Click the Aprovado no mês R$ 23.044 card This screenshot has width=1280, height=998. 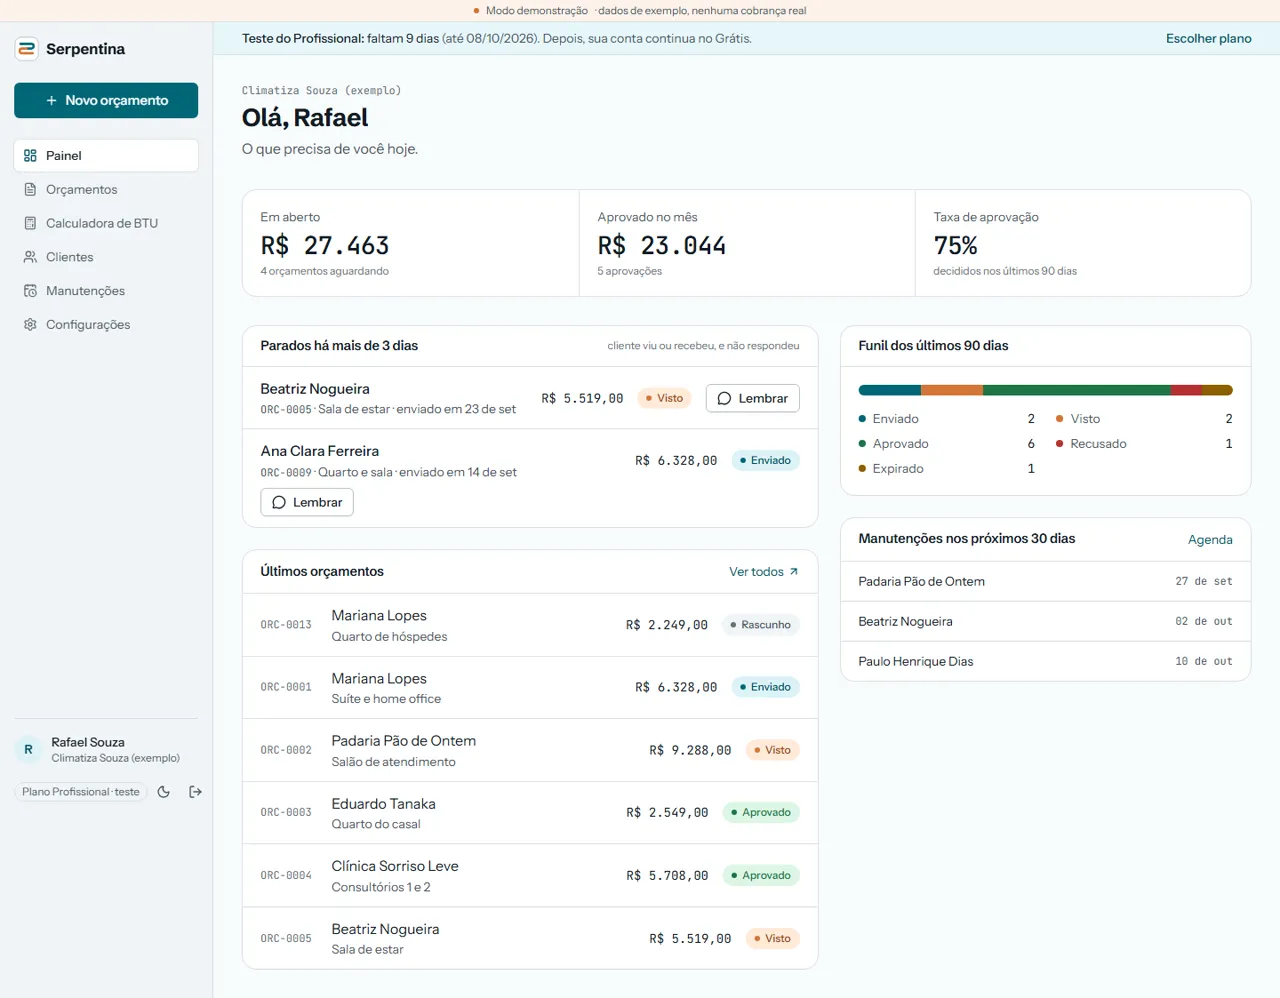pyautogui.click(x=747, y=243)
